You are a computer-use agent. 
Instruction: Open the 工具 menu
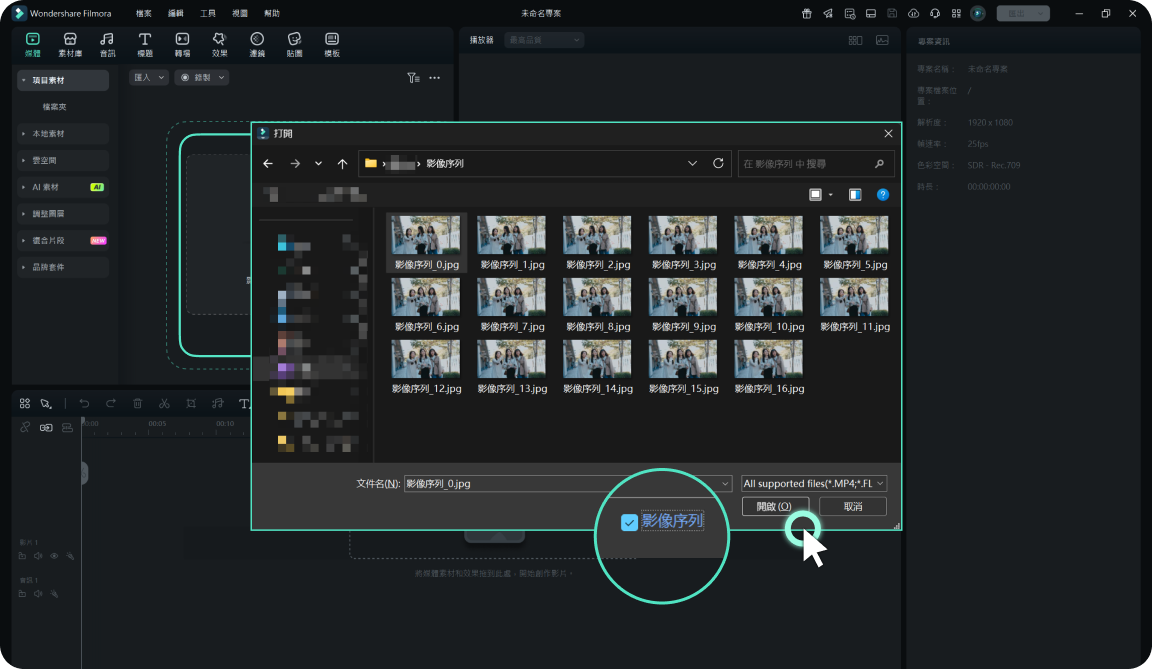(x=208, y=13)
